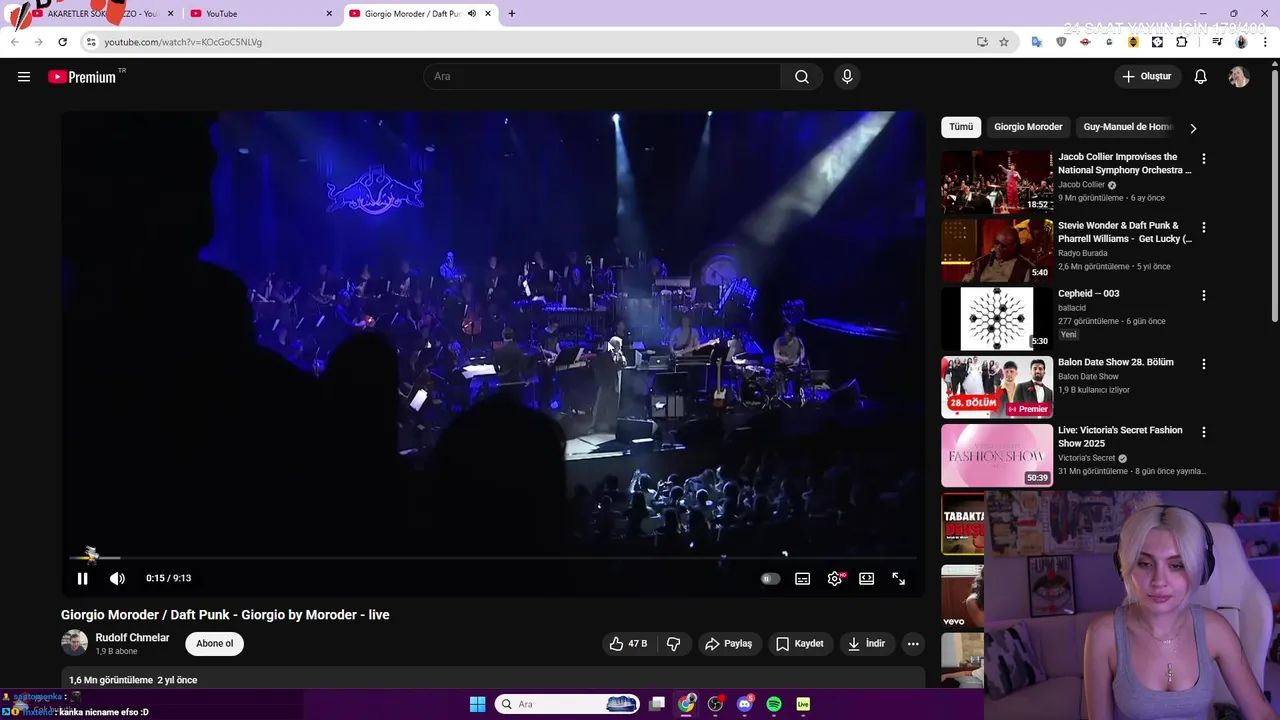This screenshot has width=1280, height=720.
Task: Click the taskbar Ara search box
Action: (x=568, y=704)
